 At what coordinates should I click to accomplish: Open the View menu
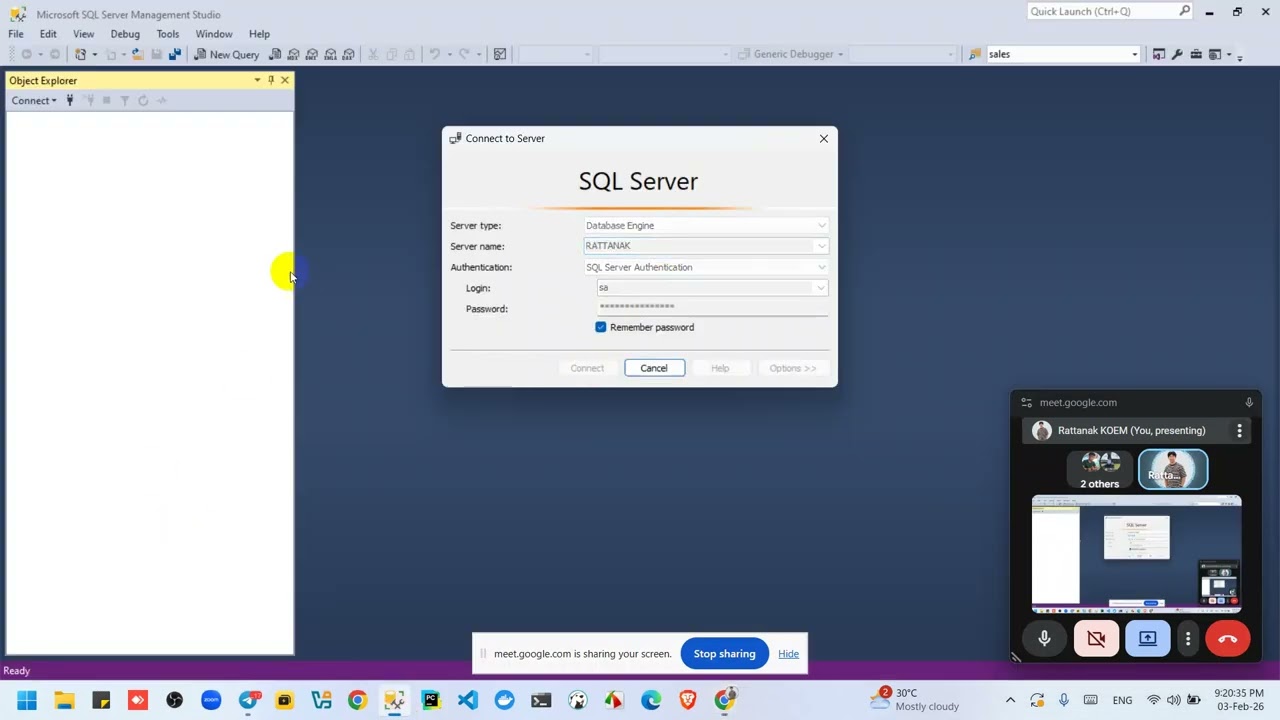click(x=83, y=34)
